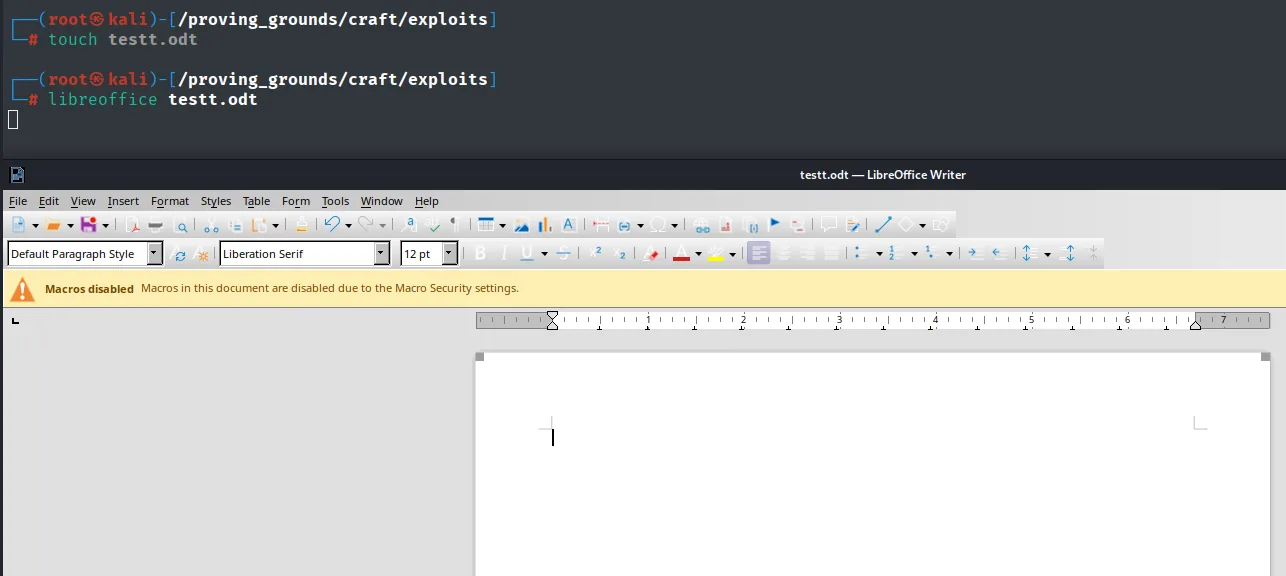Screen dimensions: 1286x576
Task: Toggle Print Preview
Action: (181, 225)
